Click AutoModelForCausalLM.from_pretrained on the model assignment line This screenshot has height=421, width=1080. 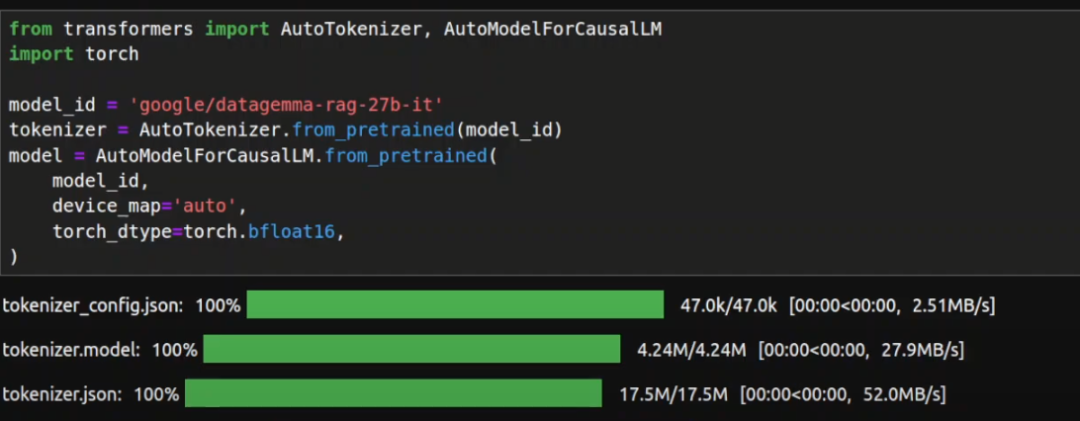tap(290, 156)
